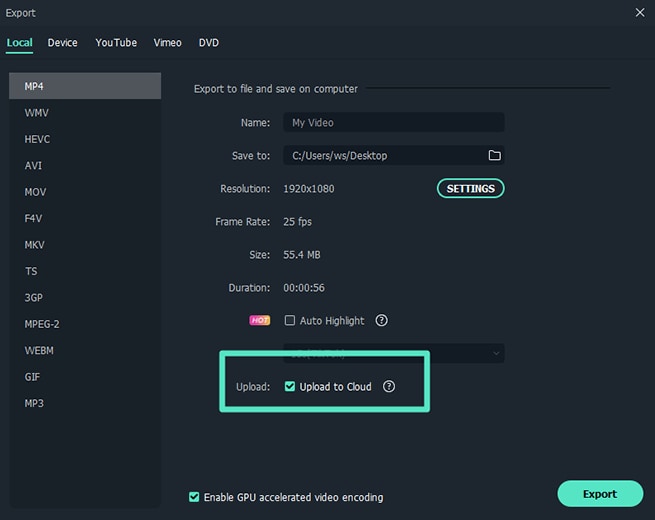Viewport: 655px width, 520px height.
Task: Enable the Auto Highlight checkbox
Action: click(x=290, y=321)
